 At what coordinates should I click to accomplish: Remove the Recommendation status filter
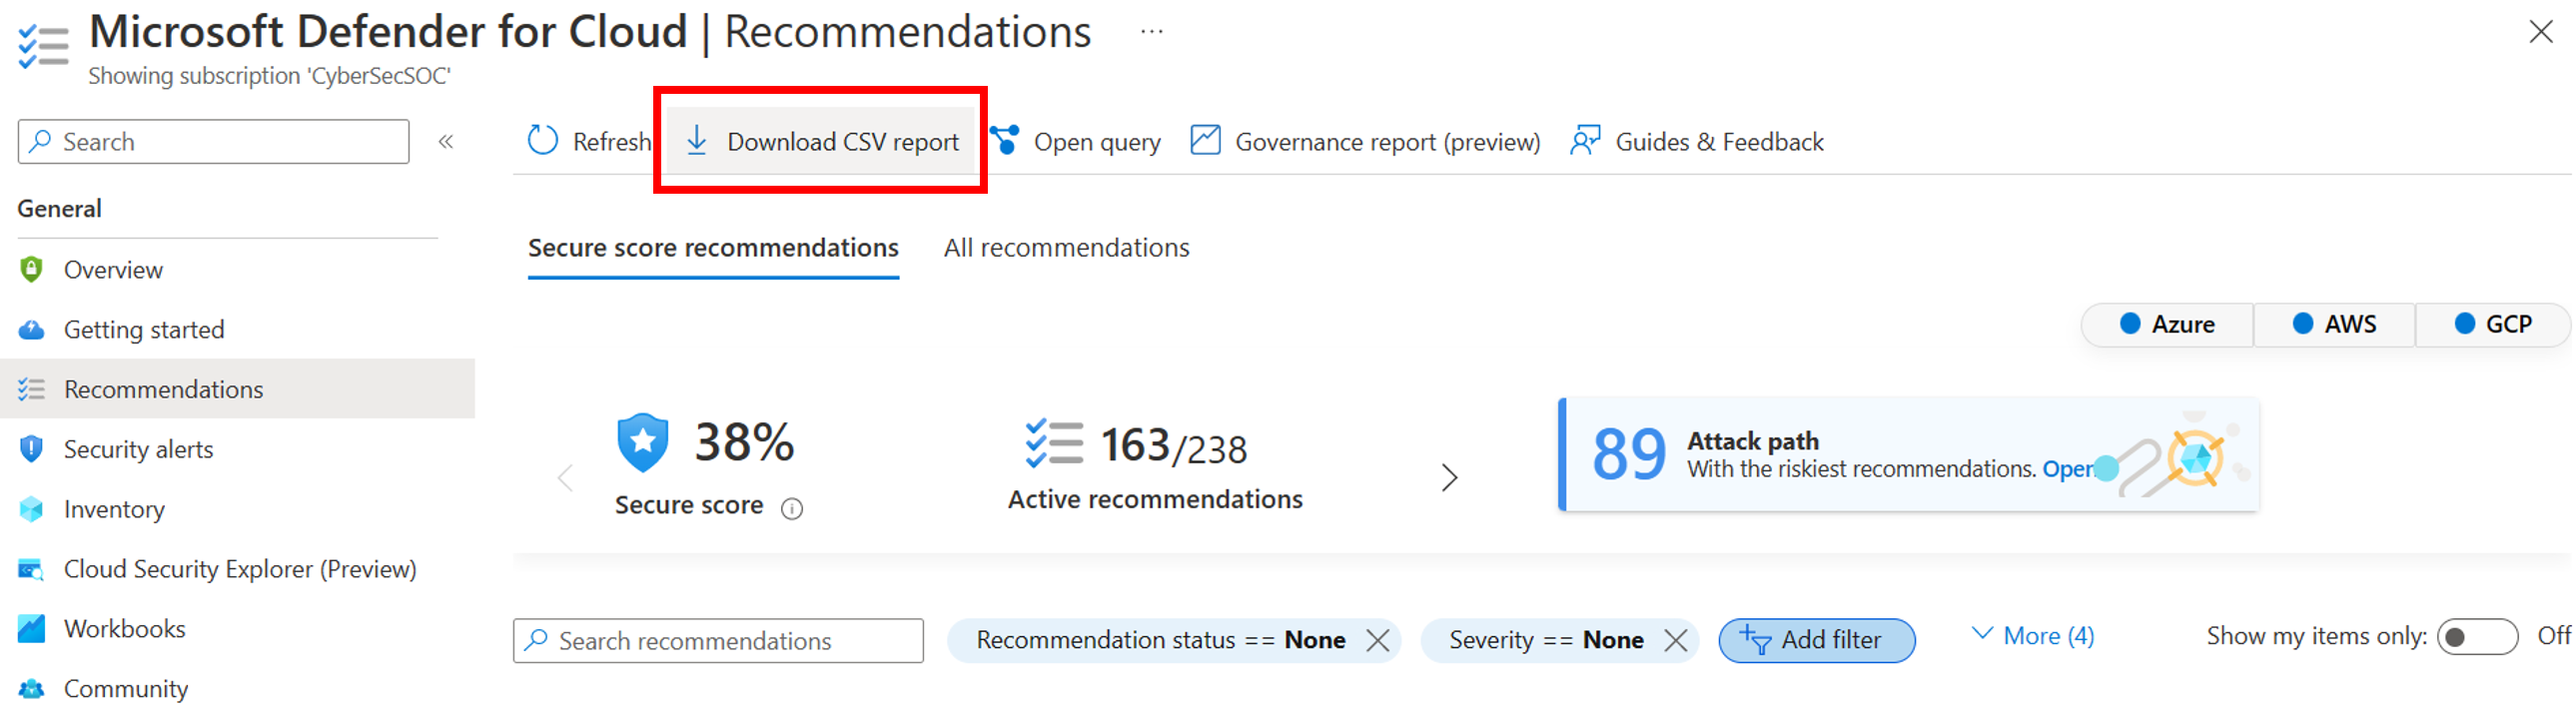[x=1378, y=640]
